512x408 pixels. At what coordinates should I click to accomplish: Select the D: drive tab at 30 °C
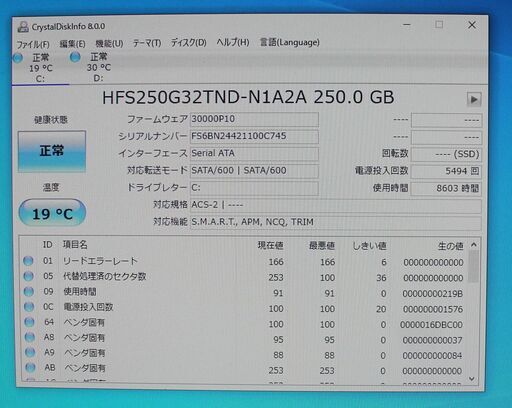pyautogui.click(x=99, y=68)
